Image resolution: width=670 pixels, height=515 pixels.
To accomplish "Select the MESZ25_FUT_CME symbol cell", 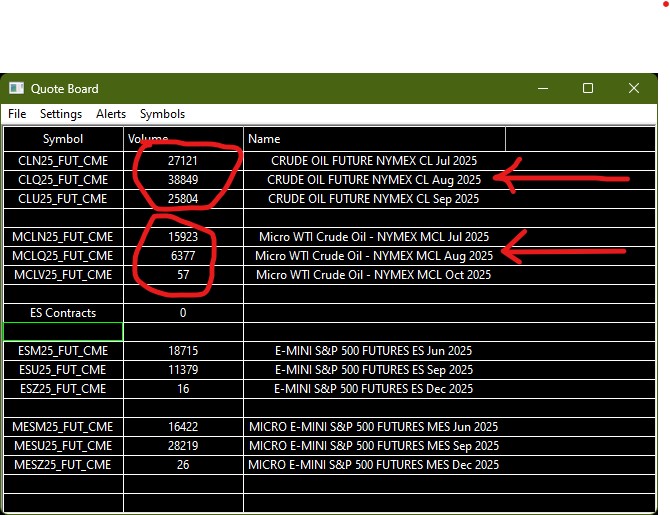I will 63,465.
